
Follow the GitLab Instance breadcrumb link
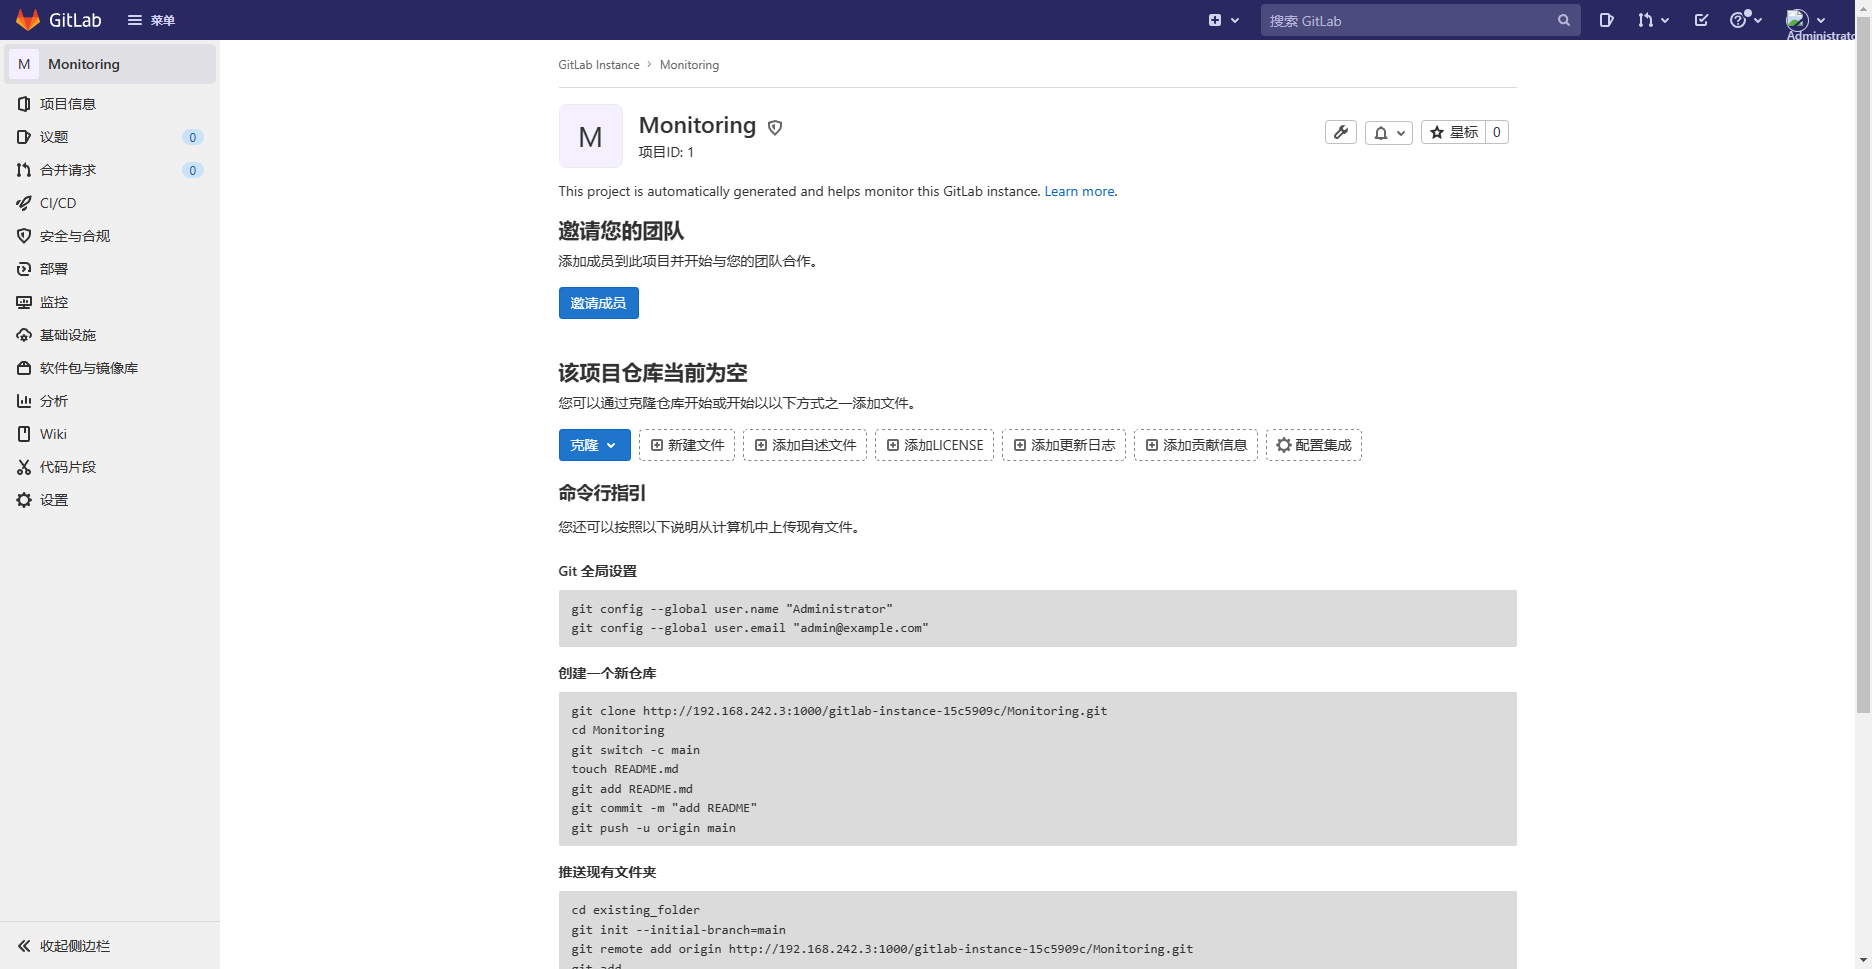point(599,65)
